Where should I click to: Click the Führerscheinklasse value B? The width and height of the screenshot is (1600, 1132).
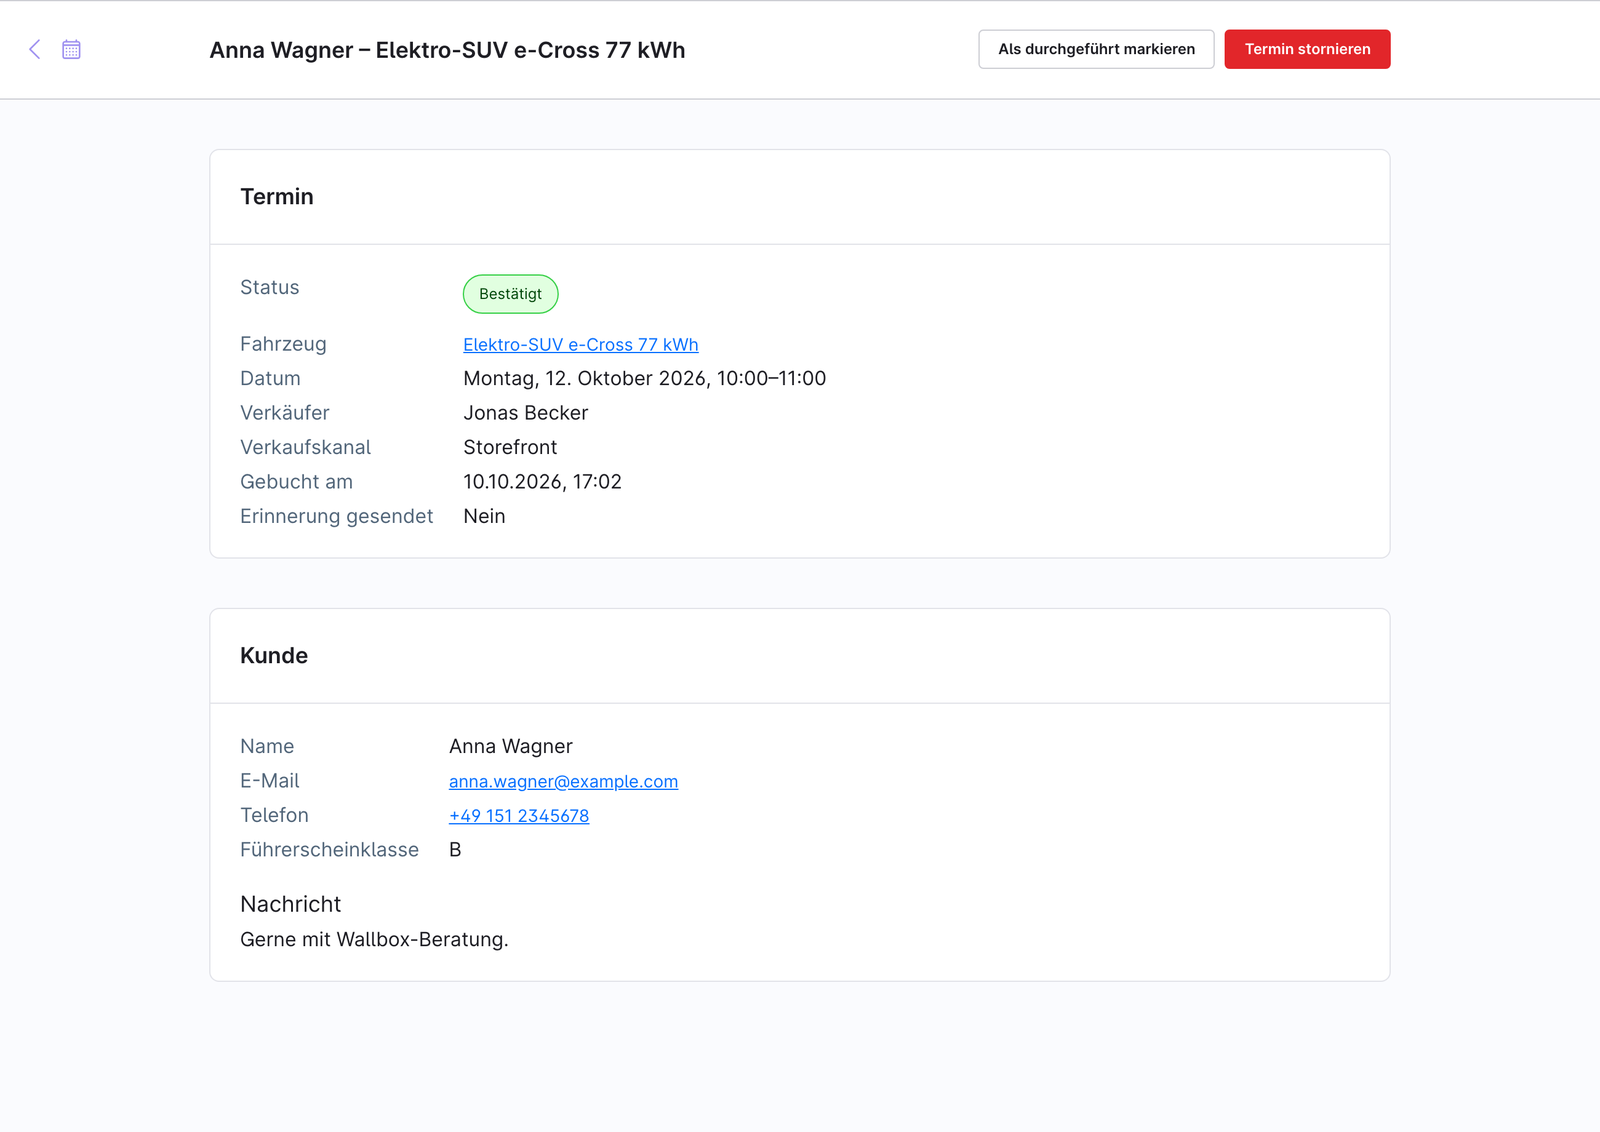click(x=455, y=850)
